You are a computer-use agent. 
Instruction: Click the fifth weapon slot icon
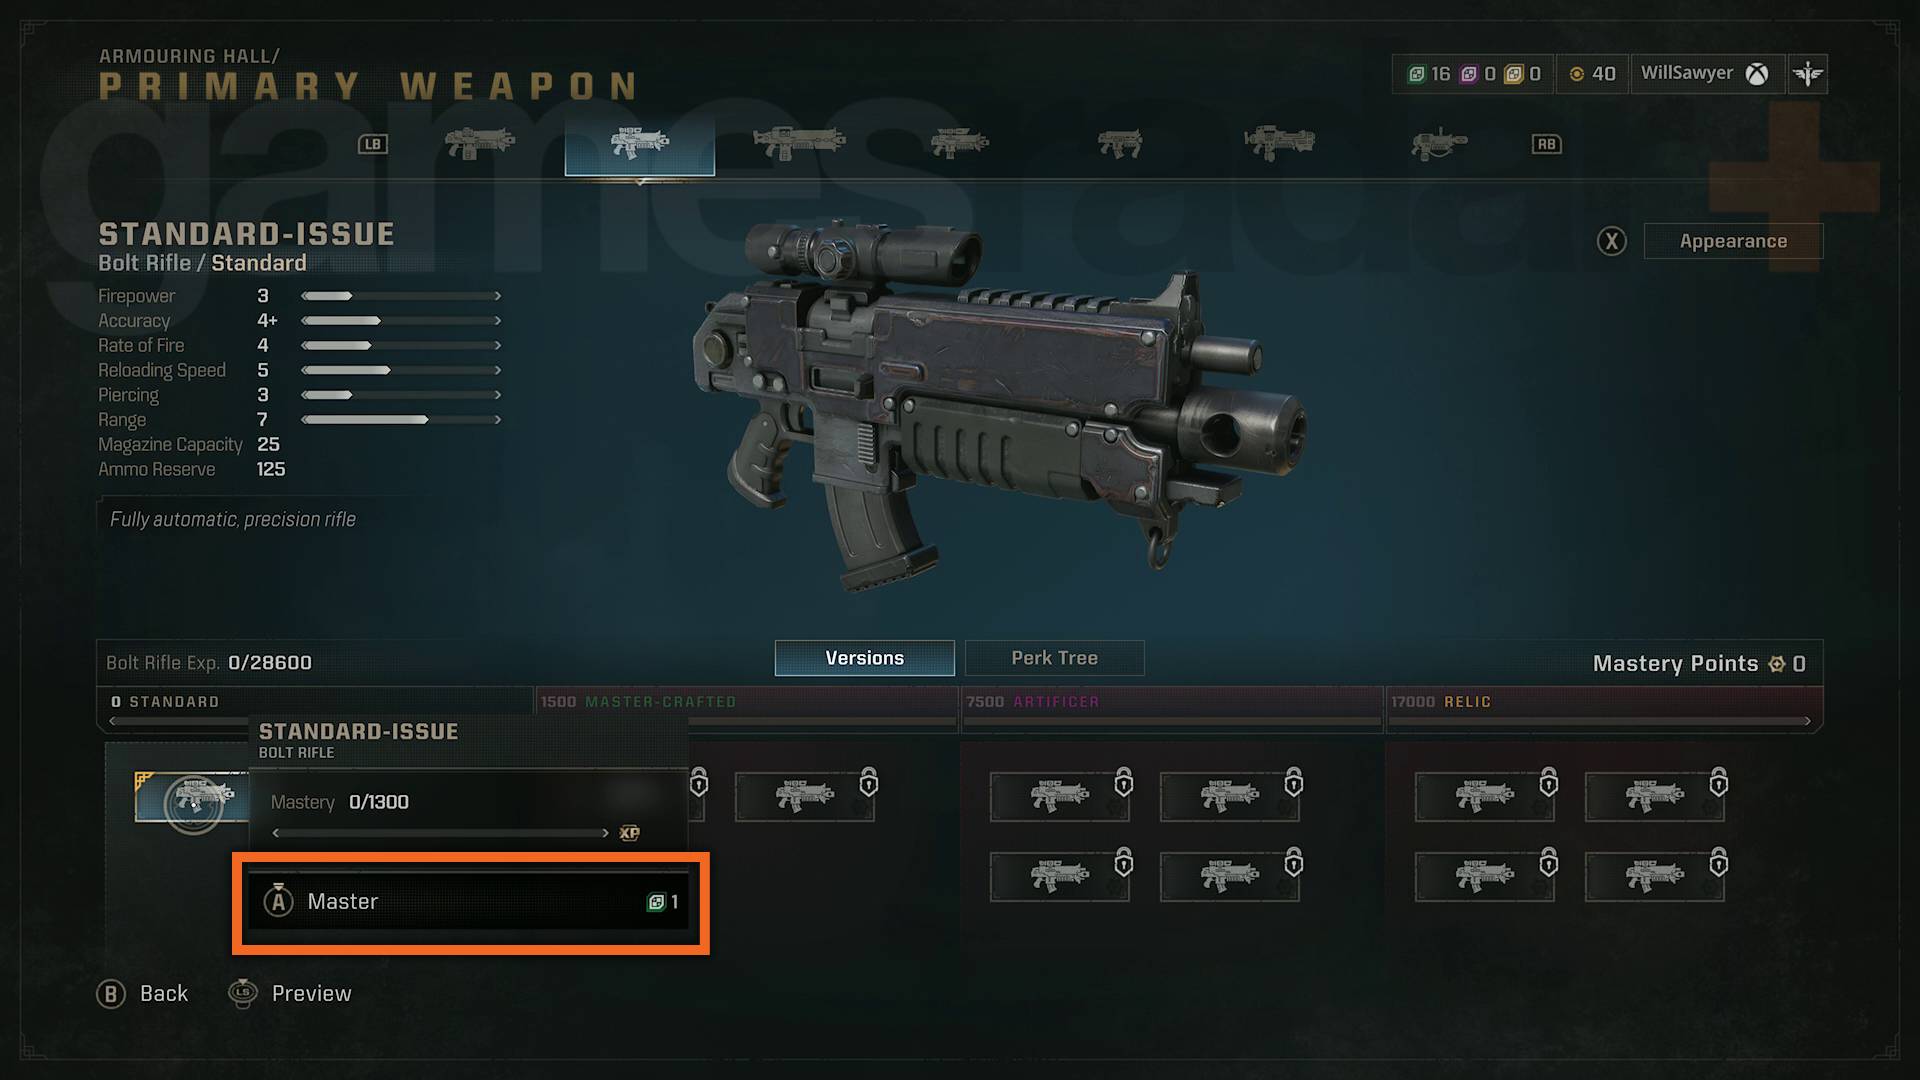click(x=1120, y=142)
